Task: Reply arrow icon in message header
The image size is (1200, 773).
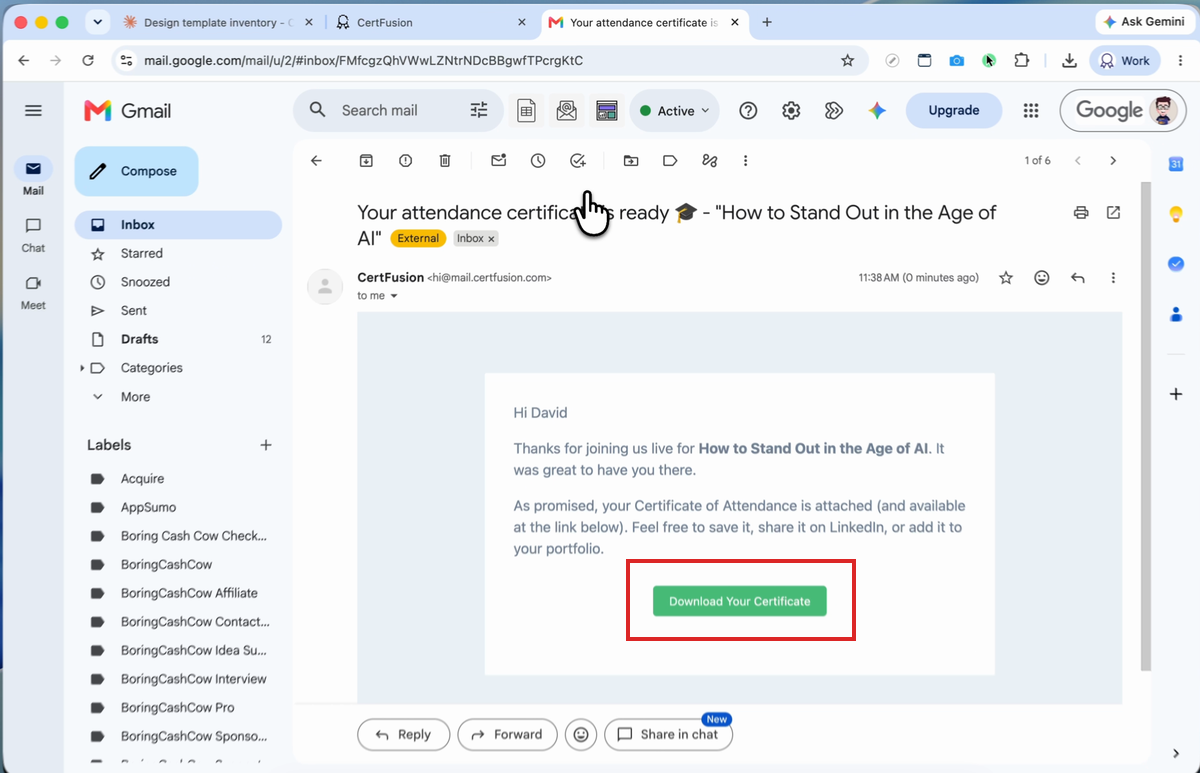Action: click(x=1078, y=278)
